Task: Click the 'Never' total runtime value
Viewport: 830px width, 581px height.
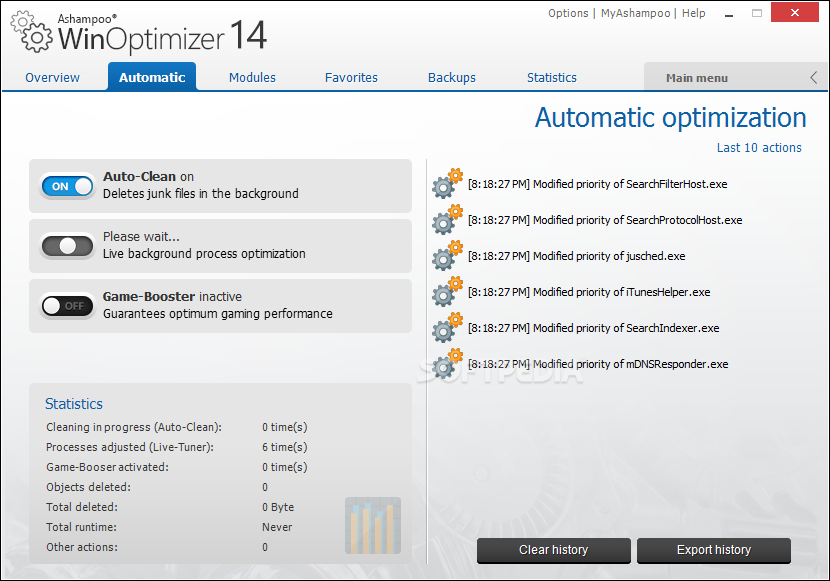Action: click(x=277, y=527)
